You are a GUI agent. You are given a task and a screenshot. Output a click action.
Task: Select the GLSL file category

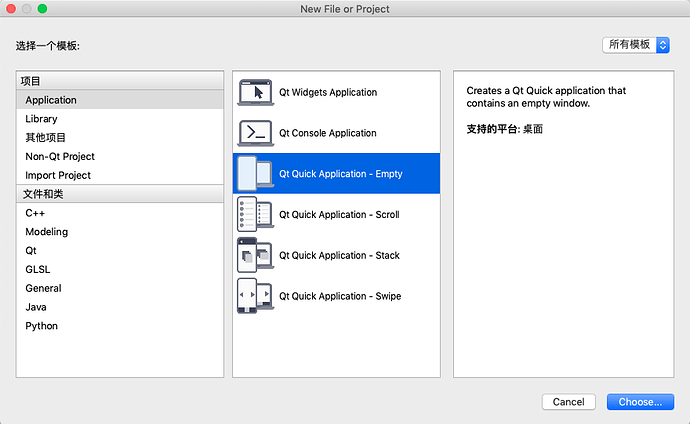(120, 269)
